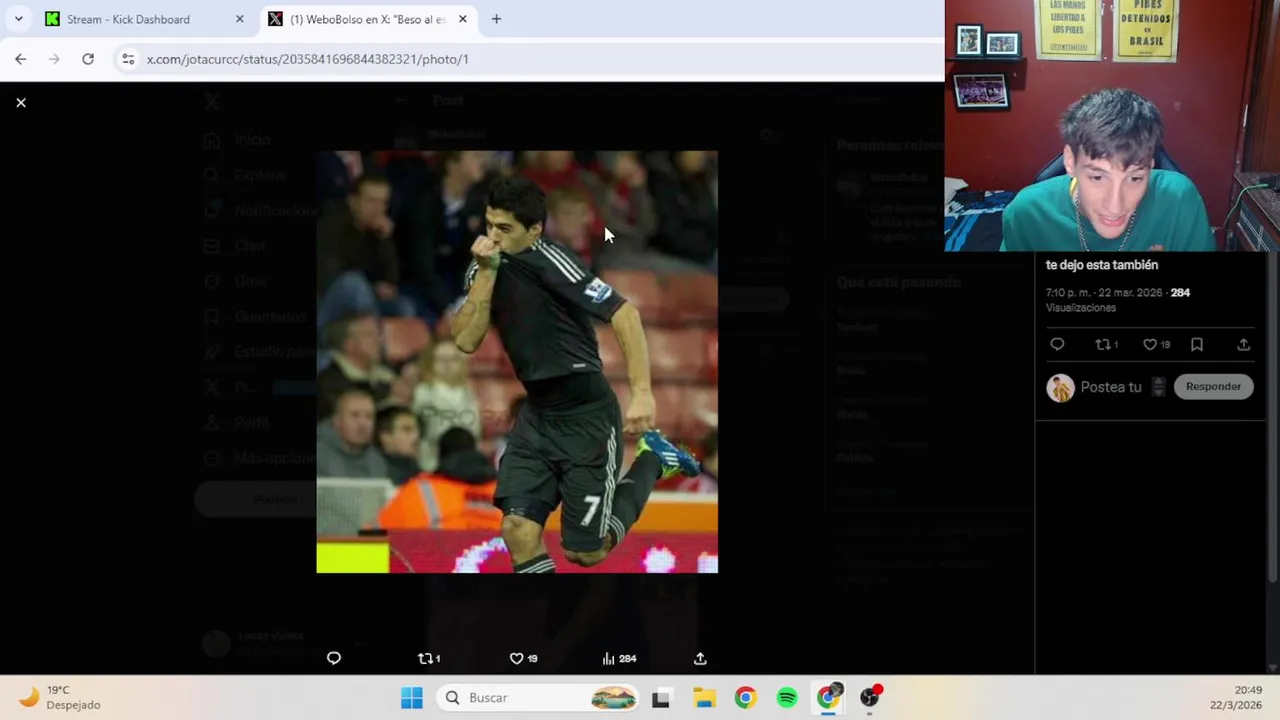Open Task View on the taskbar
The image size is (1280, 720).
(x=661, y=698)
